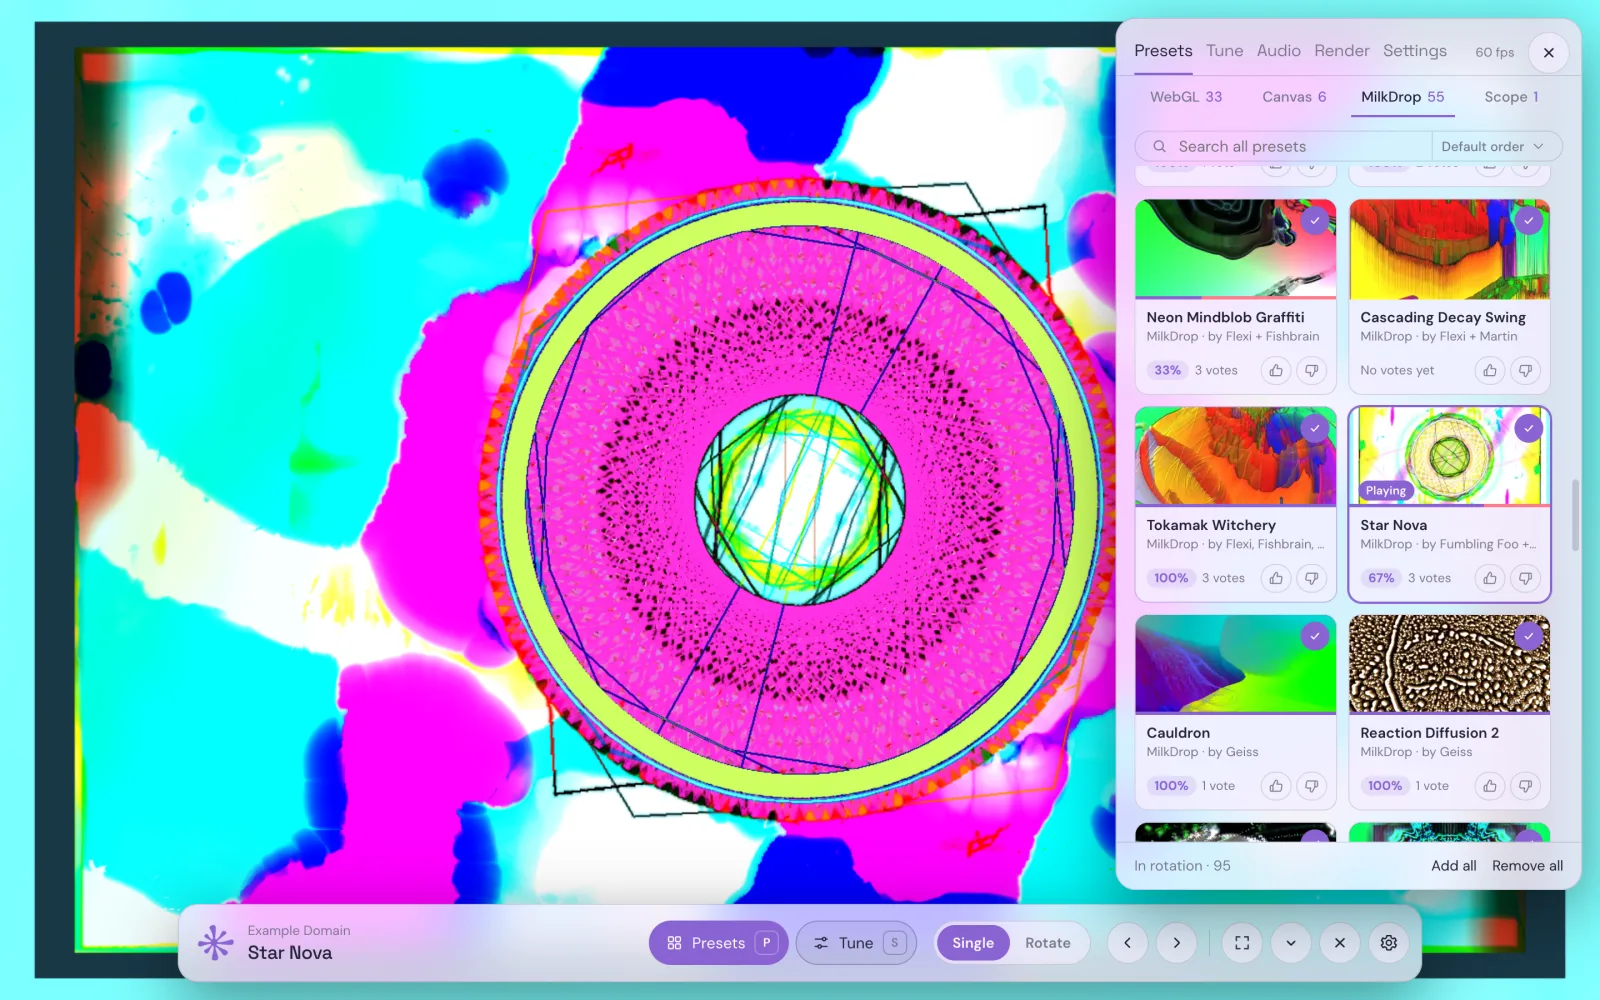Downvote the Cauldron preset
This screenshot has height=1000, width=1600.
1311,786
